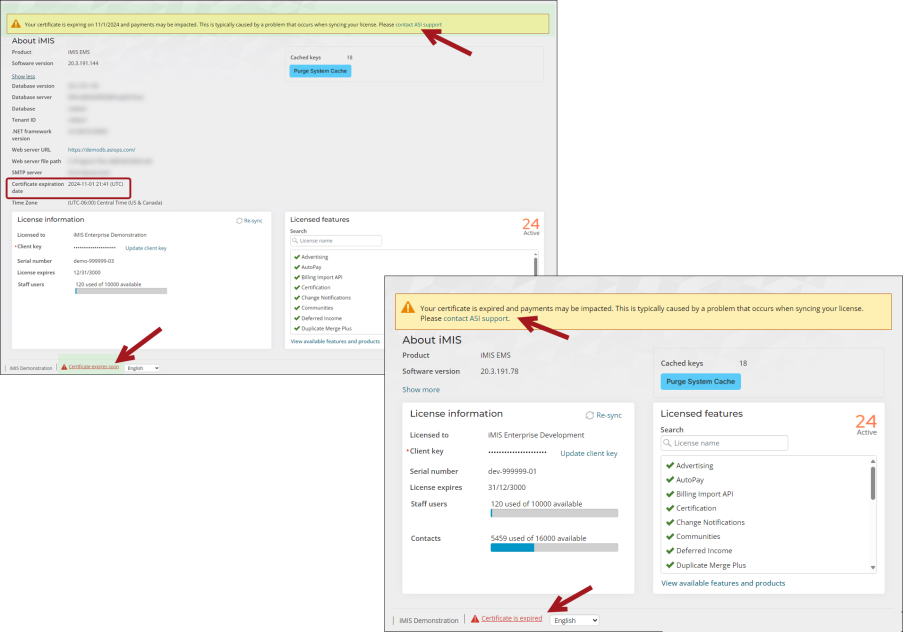Click the certificate date '2024-11-01 21:41 (UTC)'

[x=96, y=184]
